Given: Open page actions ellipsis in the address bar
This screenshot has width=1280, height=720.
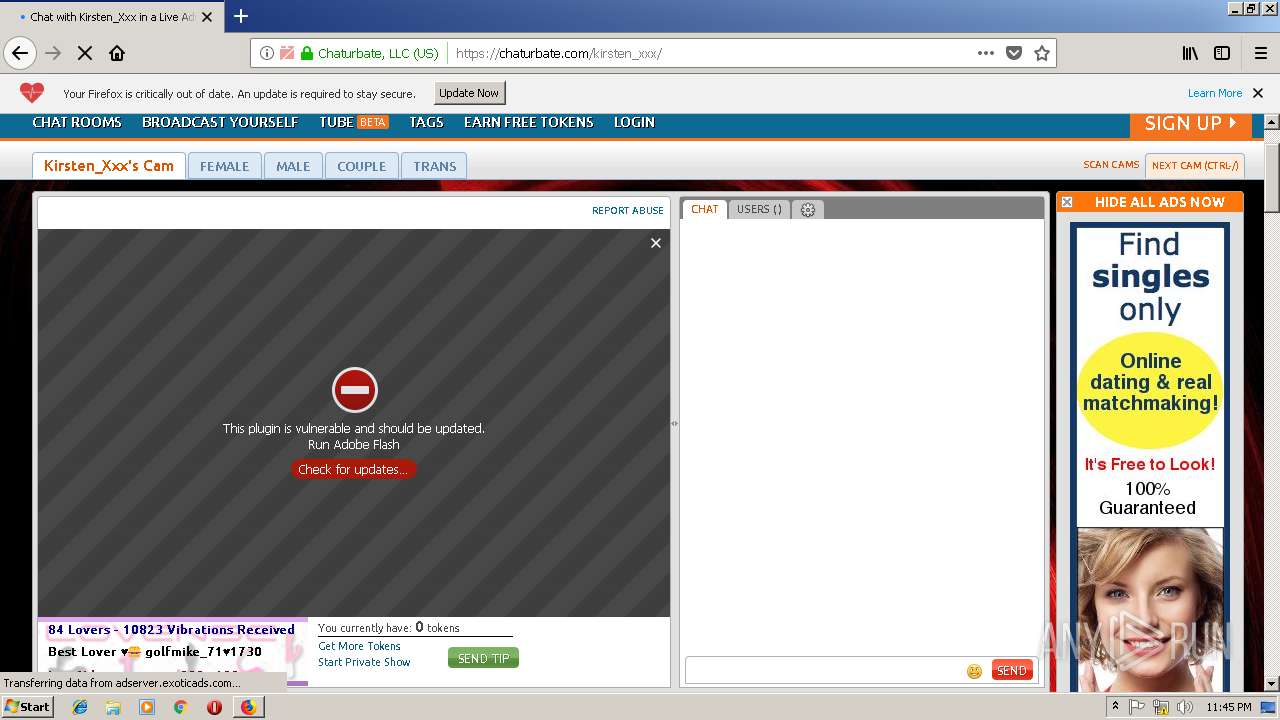Looking at the screenshot, I should 986,53.
